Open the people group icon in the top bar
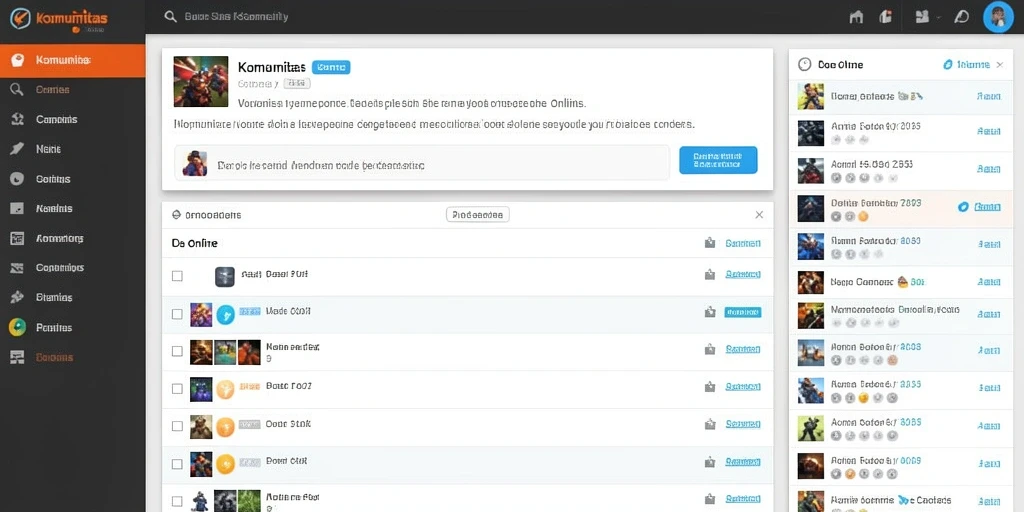The image size is (1024, 512). [922, 17]
